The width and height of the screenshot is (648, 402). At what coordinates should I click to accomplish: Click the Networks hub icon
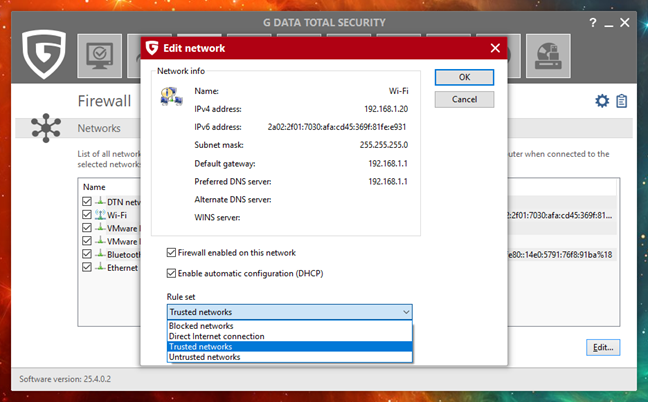[46, 128]
